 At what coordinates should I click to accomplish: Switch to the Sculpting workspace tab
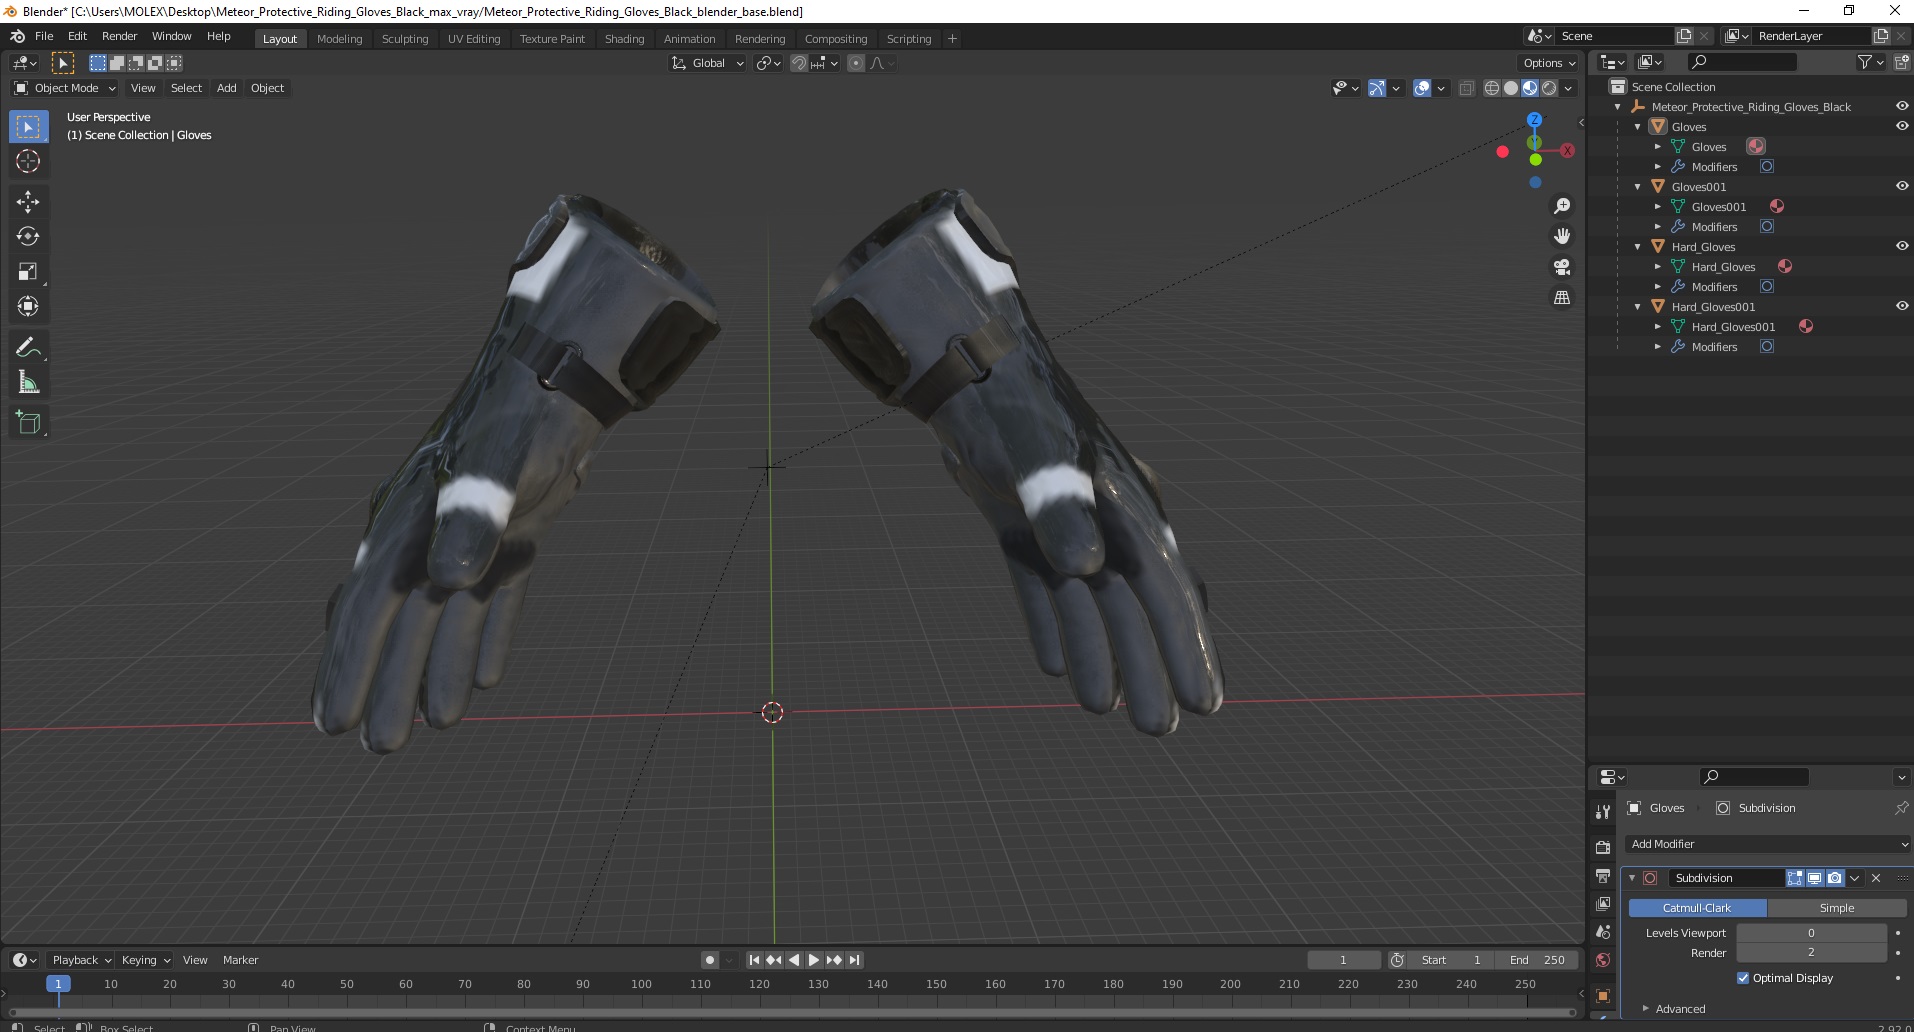pos(405,39)
